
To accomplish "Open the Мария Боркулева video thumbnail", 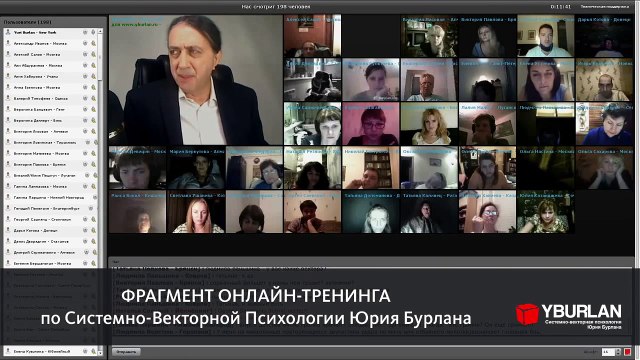I will click(196, 168).
